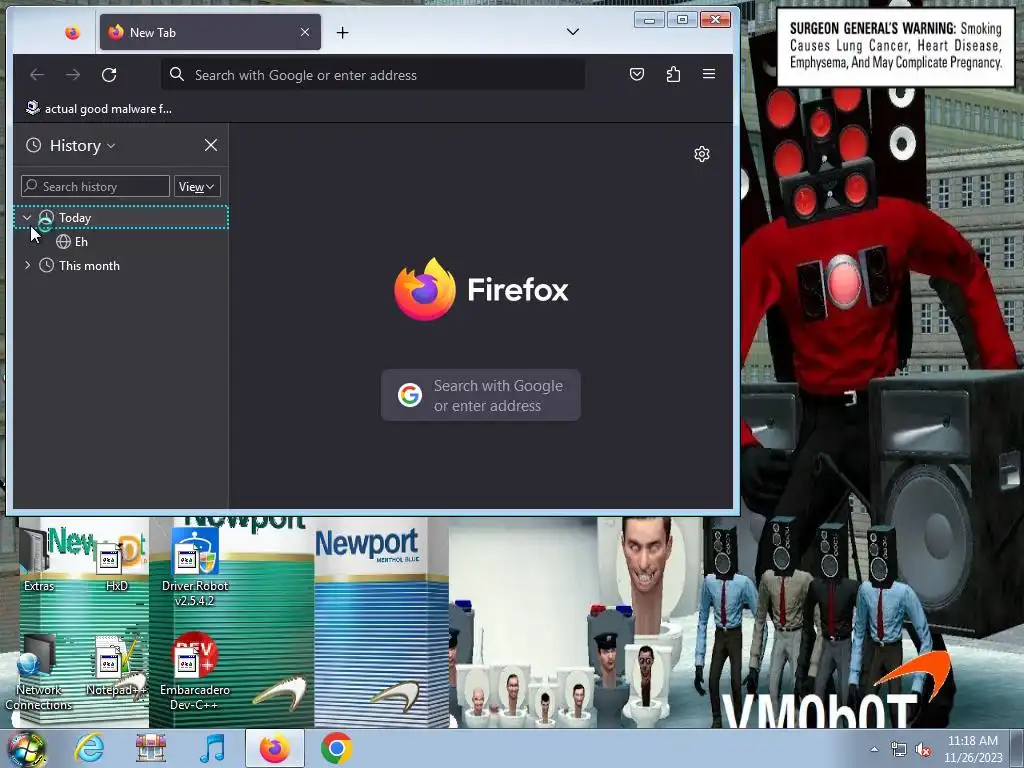Show hidden system tray icons
The image size is (1024, 768).
(874, 749)
